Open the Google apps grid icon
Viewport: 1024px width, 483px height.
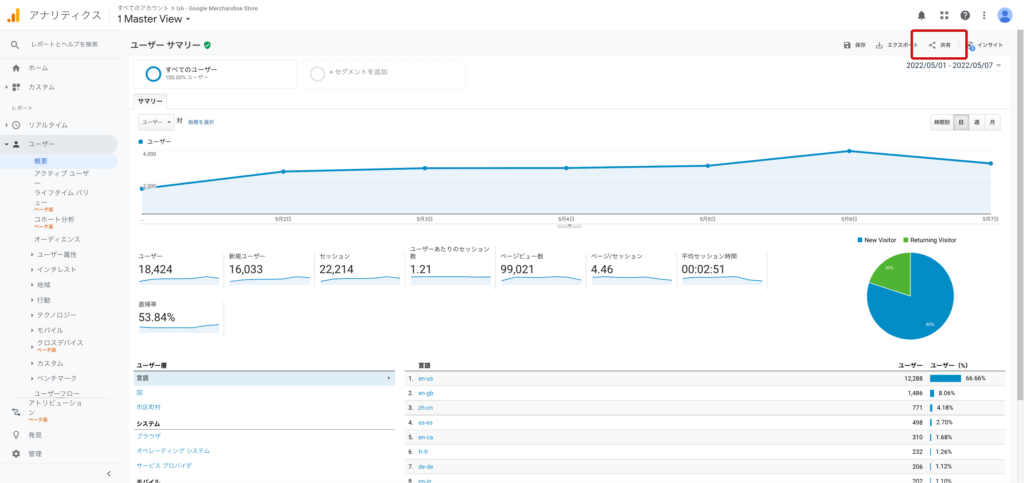pos(943,15)
